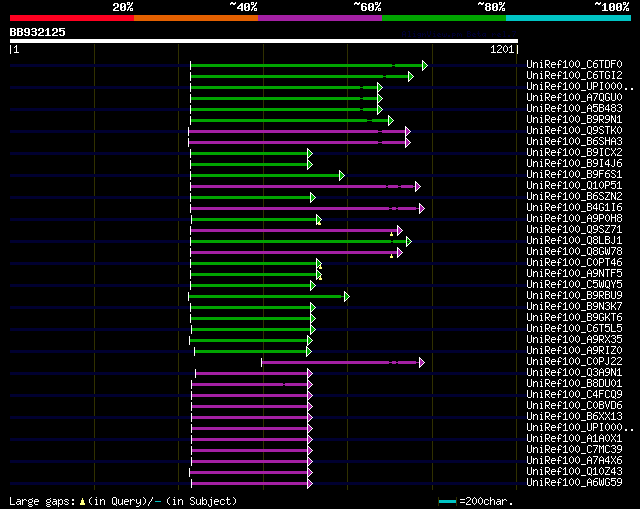Select the label UniRef100_C6T5L5
This screenshot has width=640, height=509.
[x=574, y=329]
